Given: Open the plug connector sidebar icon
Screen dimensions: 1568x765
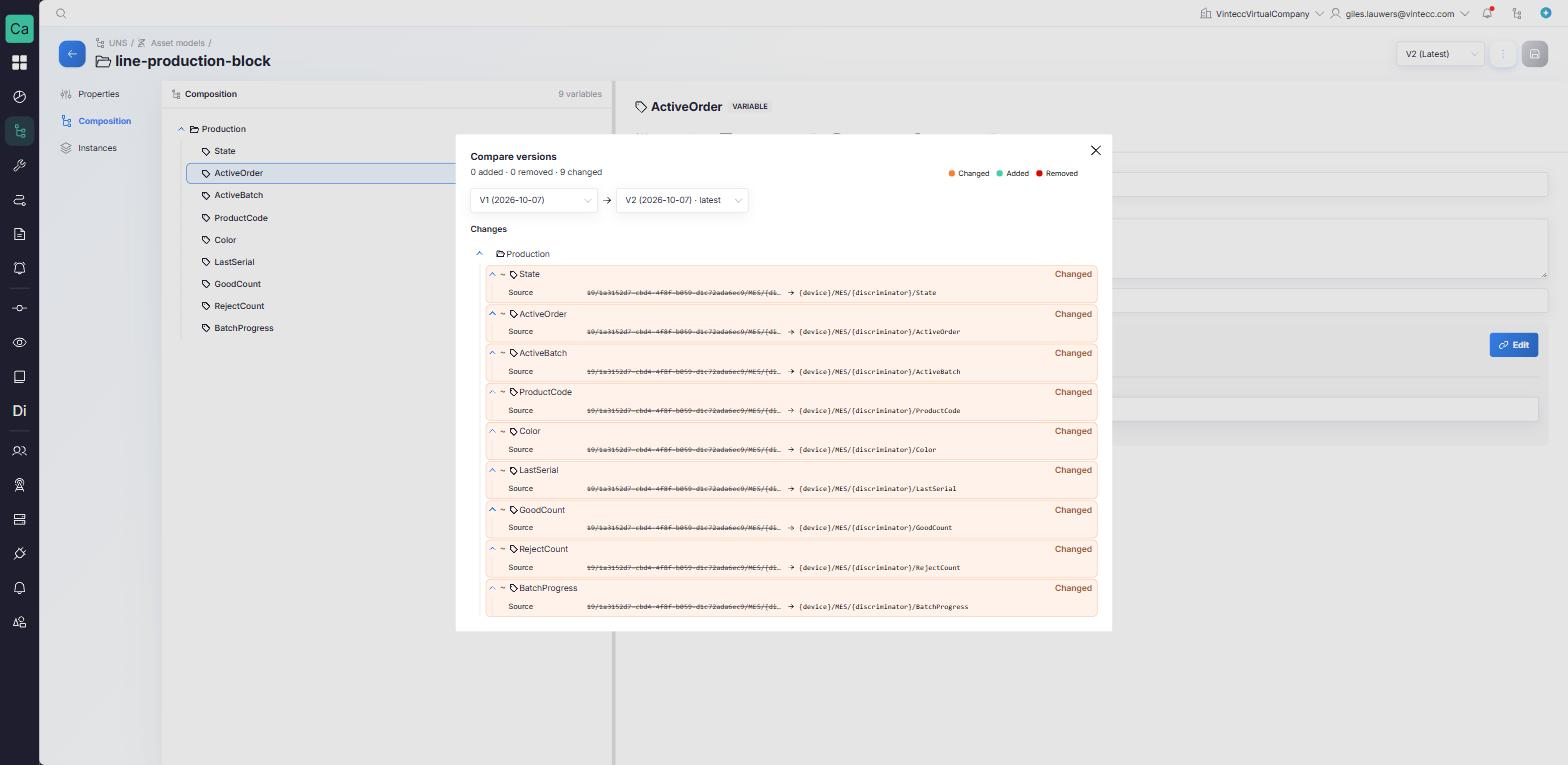Looking at the screenshot, I should [19, 553].
